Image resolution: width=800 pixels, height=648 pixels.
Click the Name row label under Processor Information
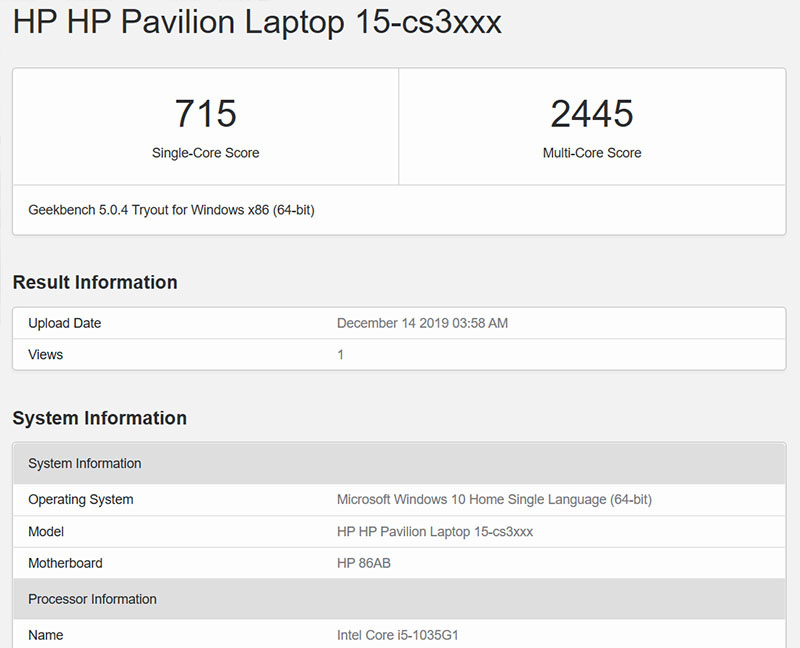click(x=46, y=635)
